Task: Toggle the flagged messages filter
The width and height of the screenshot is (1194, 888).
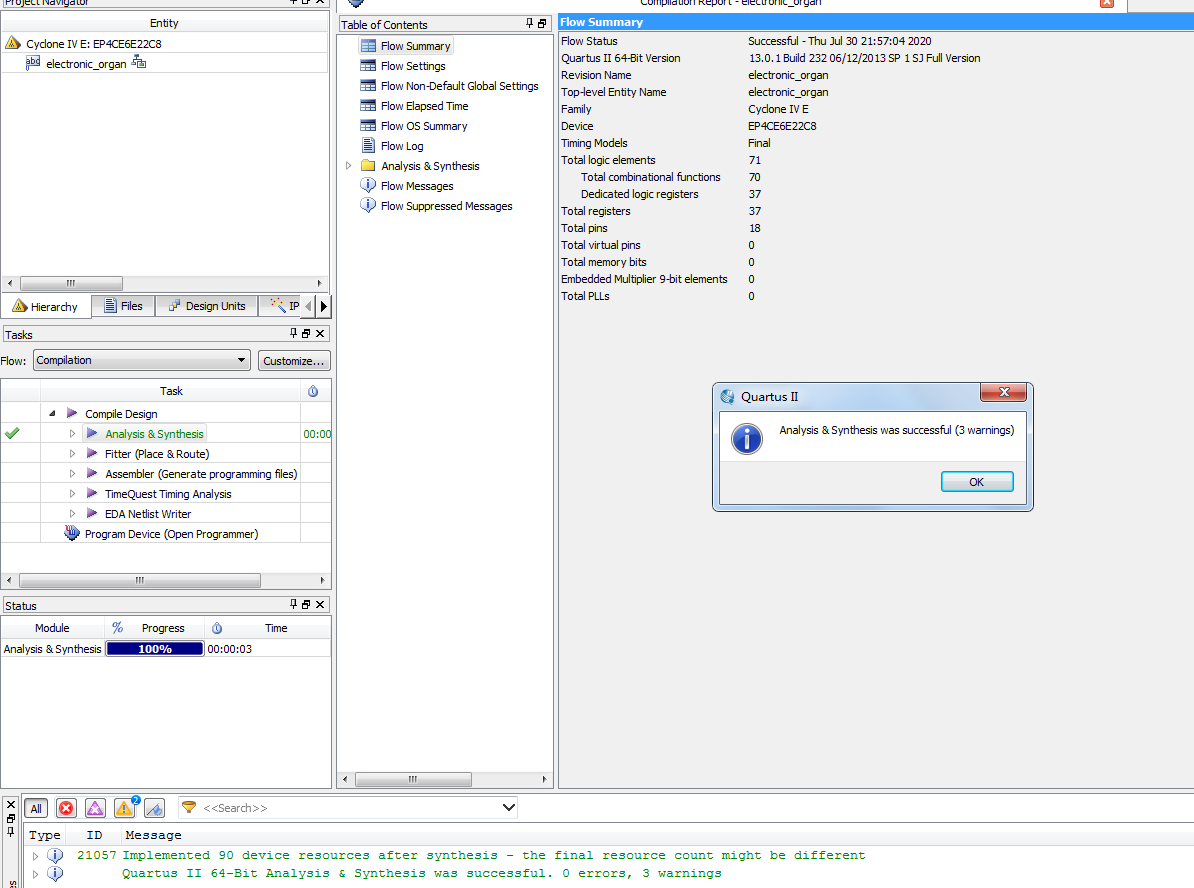Action: [154, 808]
